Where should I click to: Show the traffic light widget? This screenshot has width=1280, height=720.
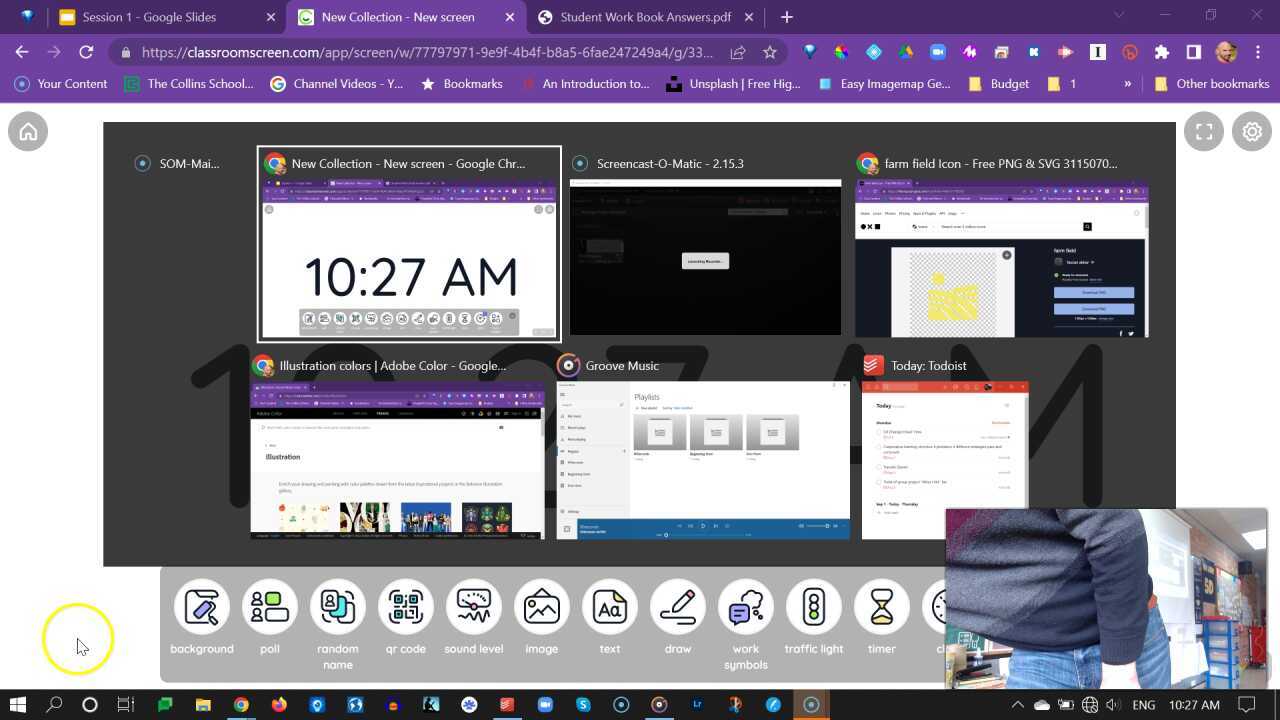tap(814, 607)
